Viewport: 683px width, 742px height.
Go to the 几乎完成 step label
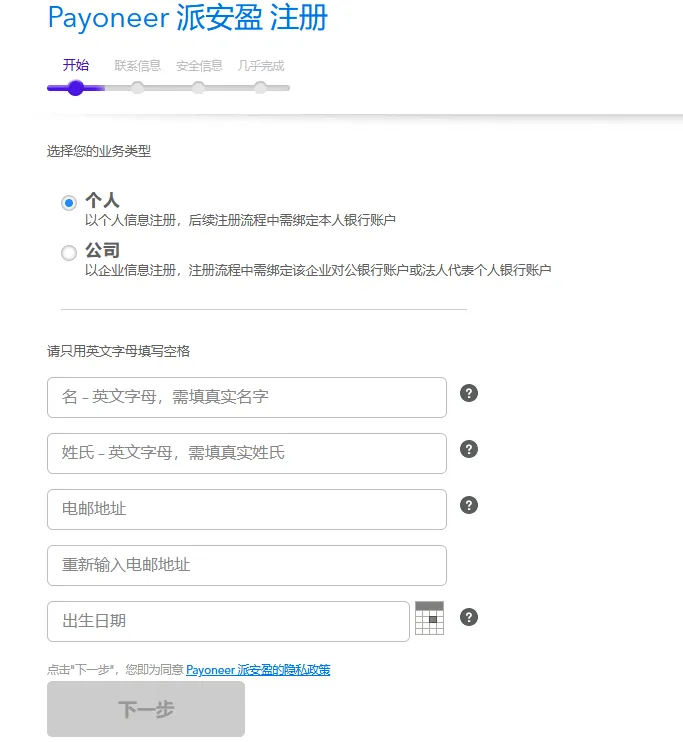tap(261, 66)
